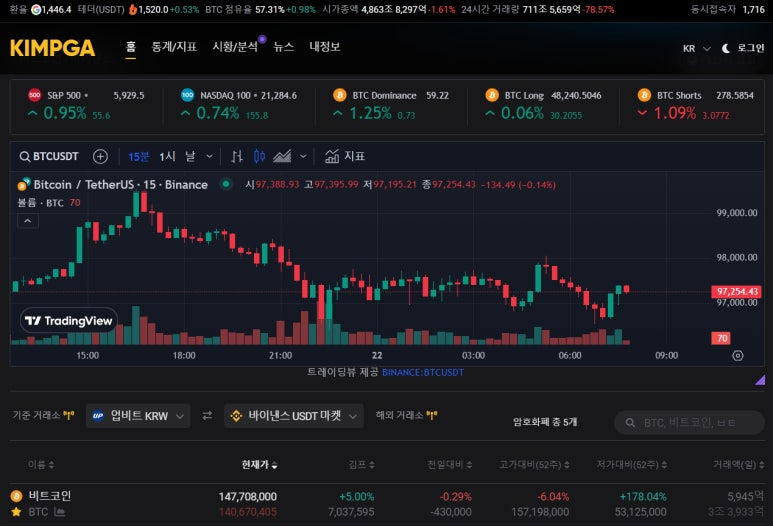This screenshot has width=773, height=526.
Task: Click the Google icon by 환율
Action: (x=36, y=9)
